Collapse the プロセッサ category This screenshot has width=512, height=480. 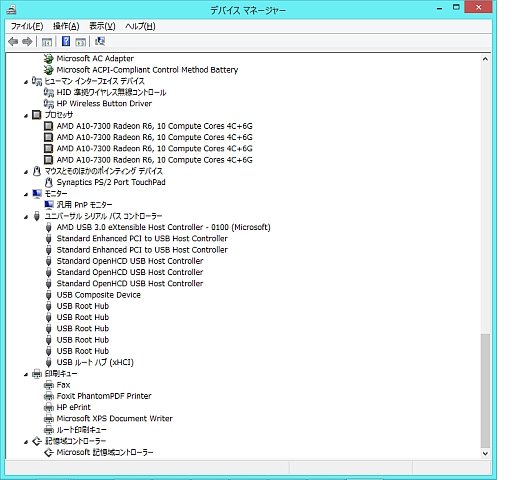[x=26, y=116]
